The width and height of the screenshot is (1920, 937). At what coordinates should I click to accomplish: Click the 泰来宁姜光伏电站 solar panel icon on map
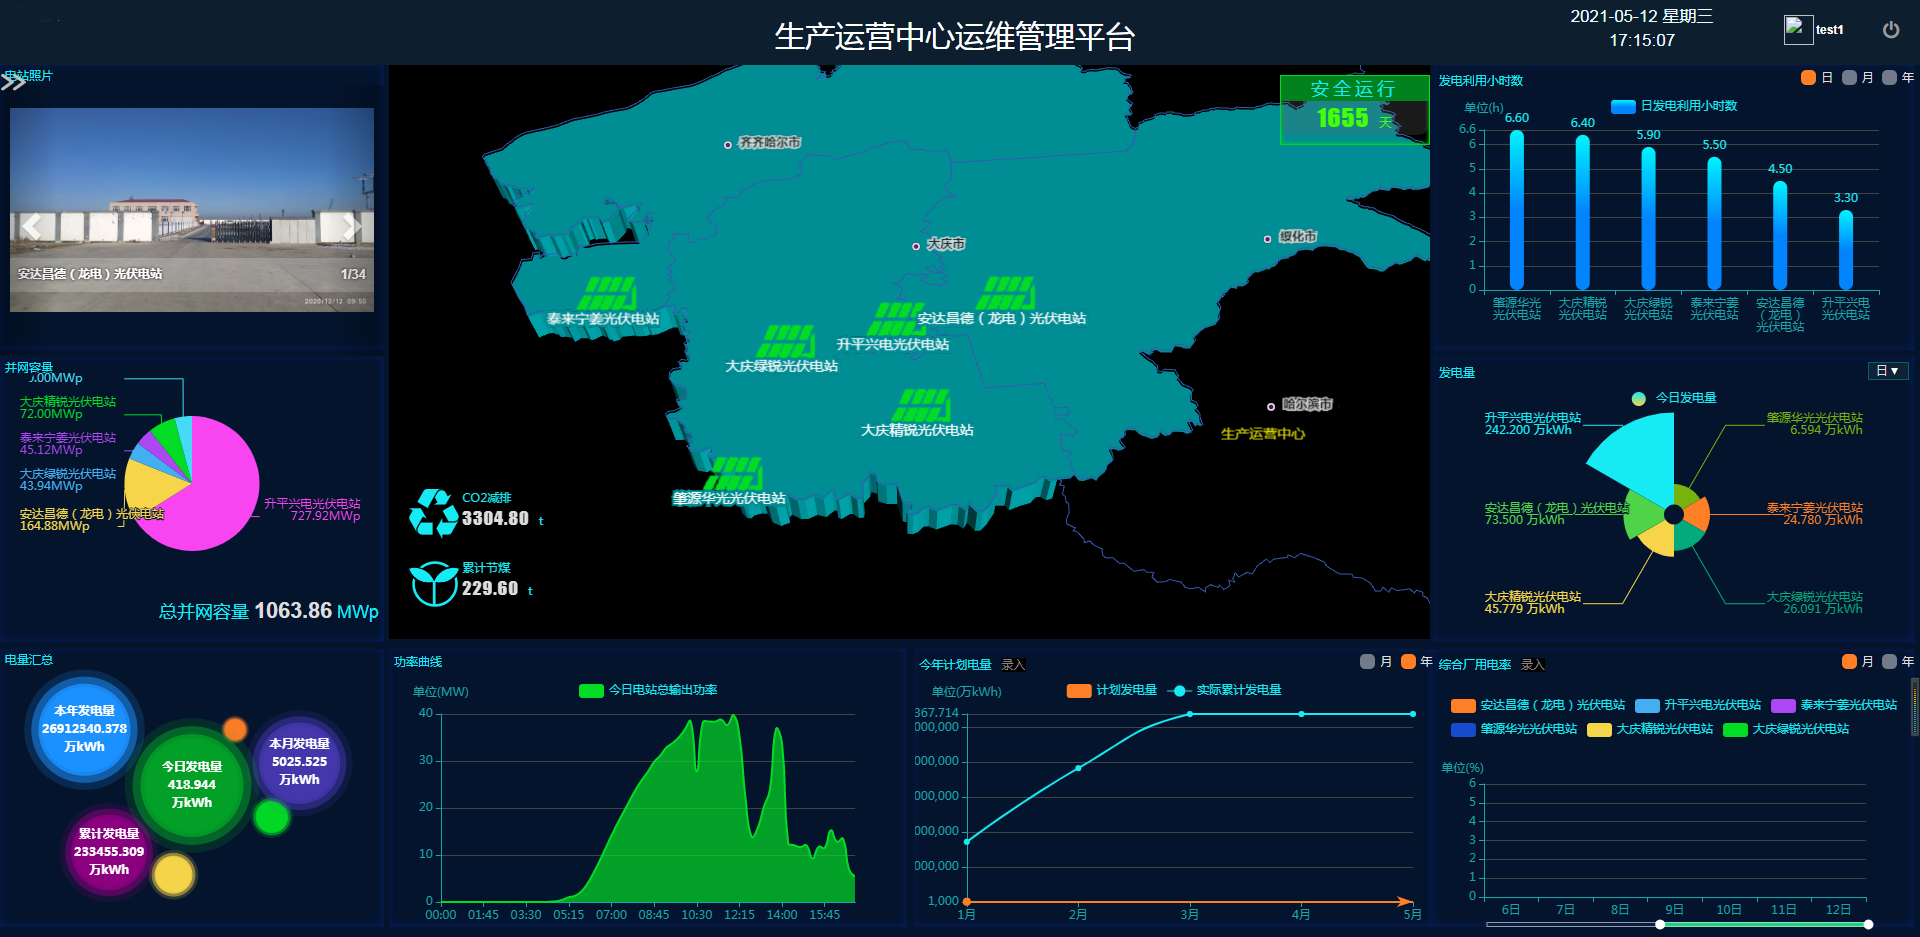tap(606, 294)
